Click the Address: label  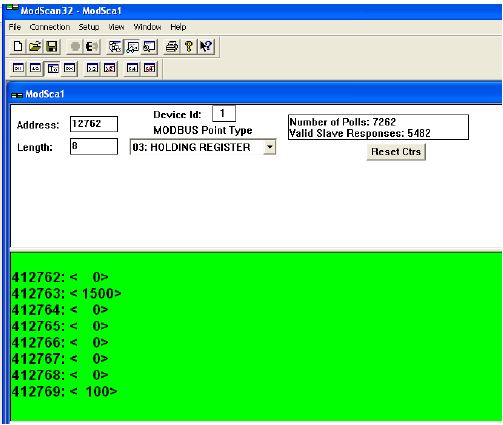(38, 125)
